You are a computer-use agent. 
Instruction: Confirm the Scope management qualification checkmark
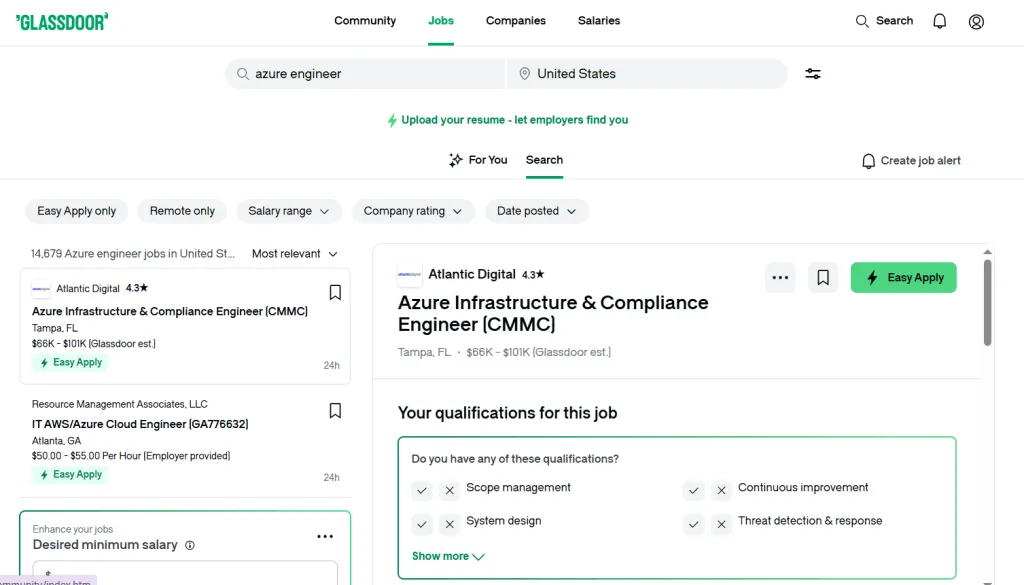tap(422, 491)
